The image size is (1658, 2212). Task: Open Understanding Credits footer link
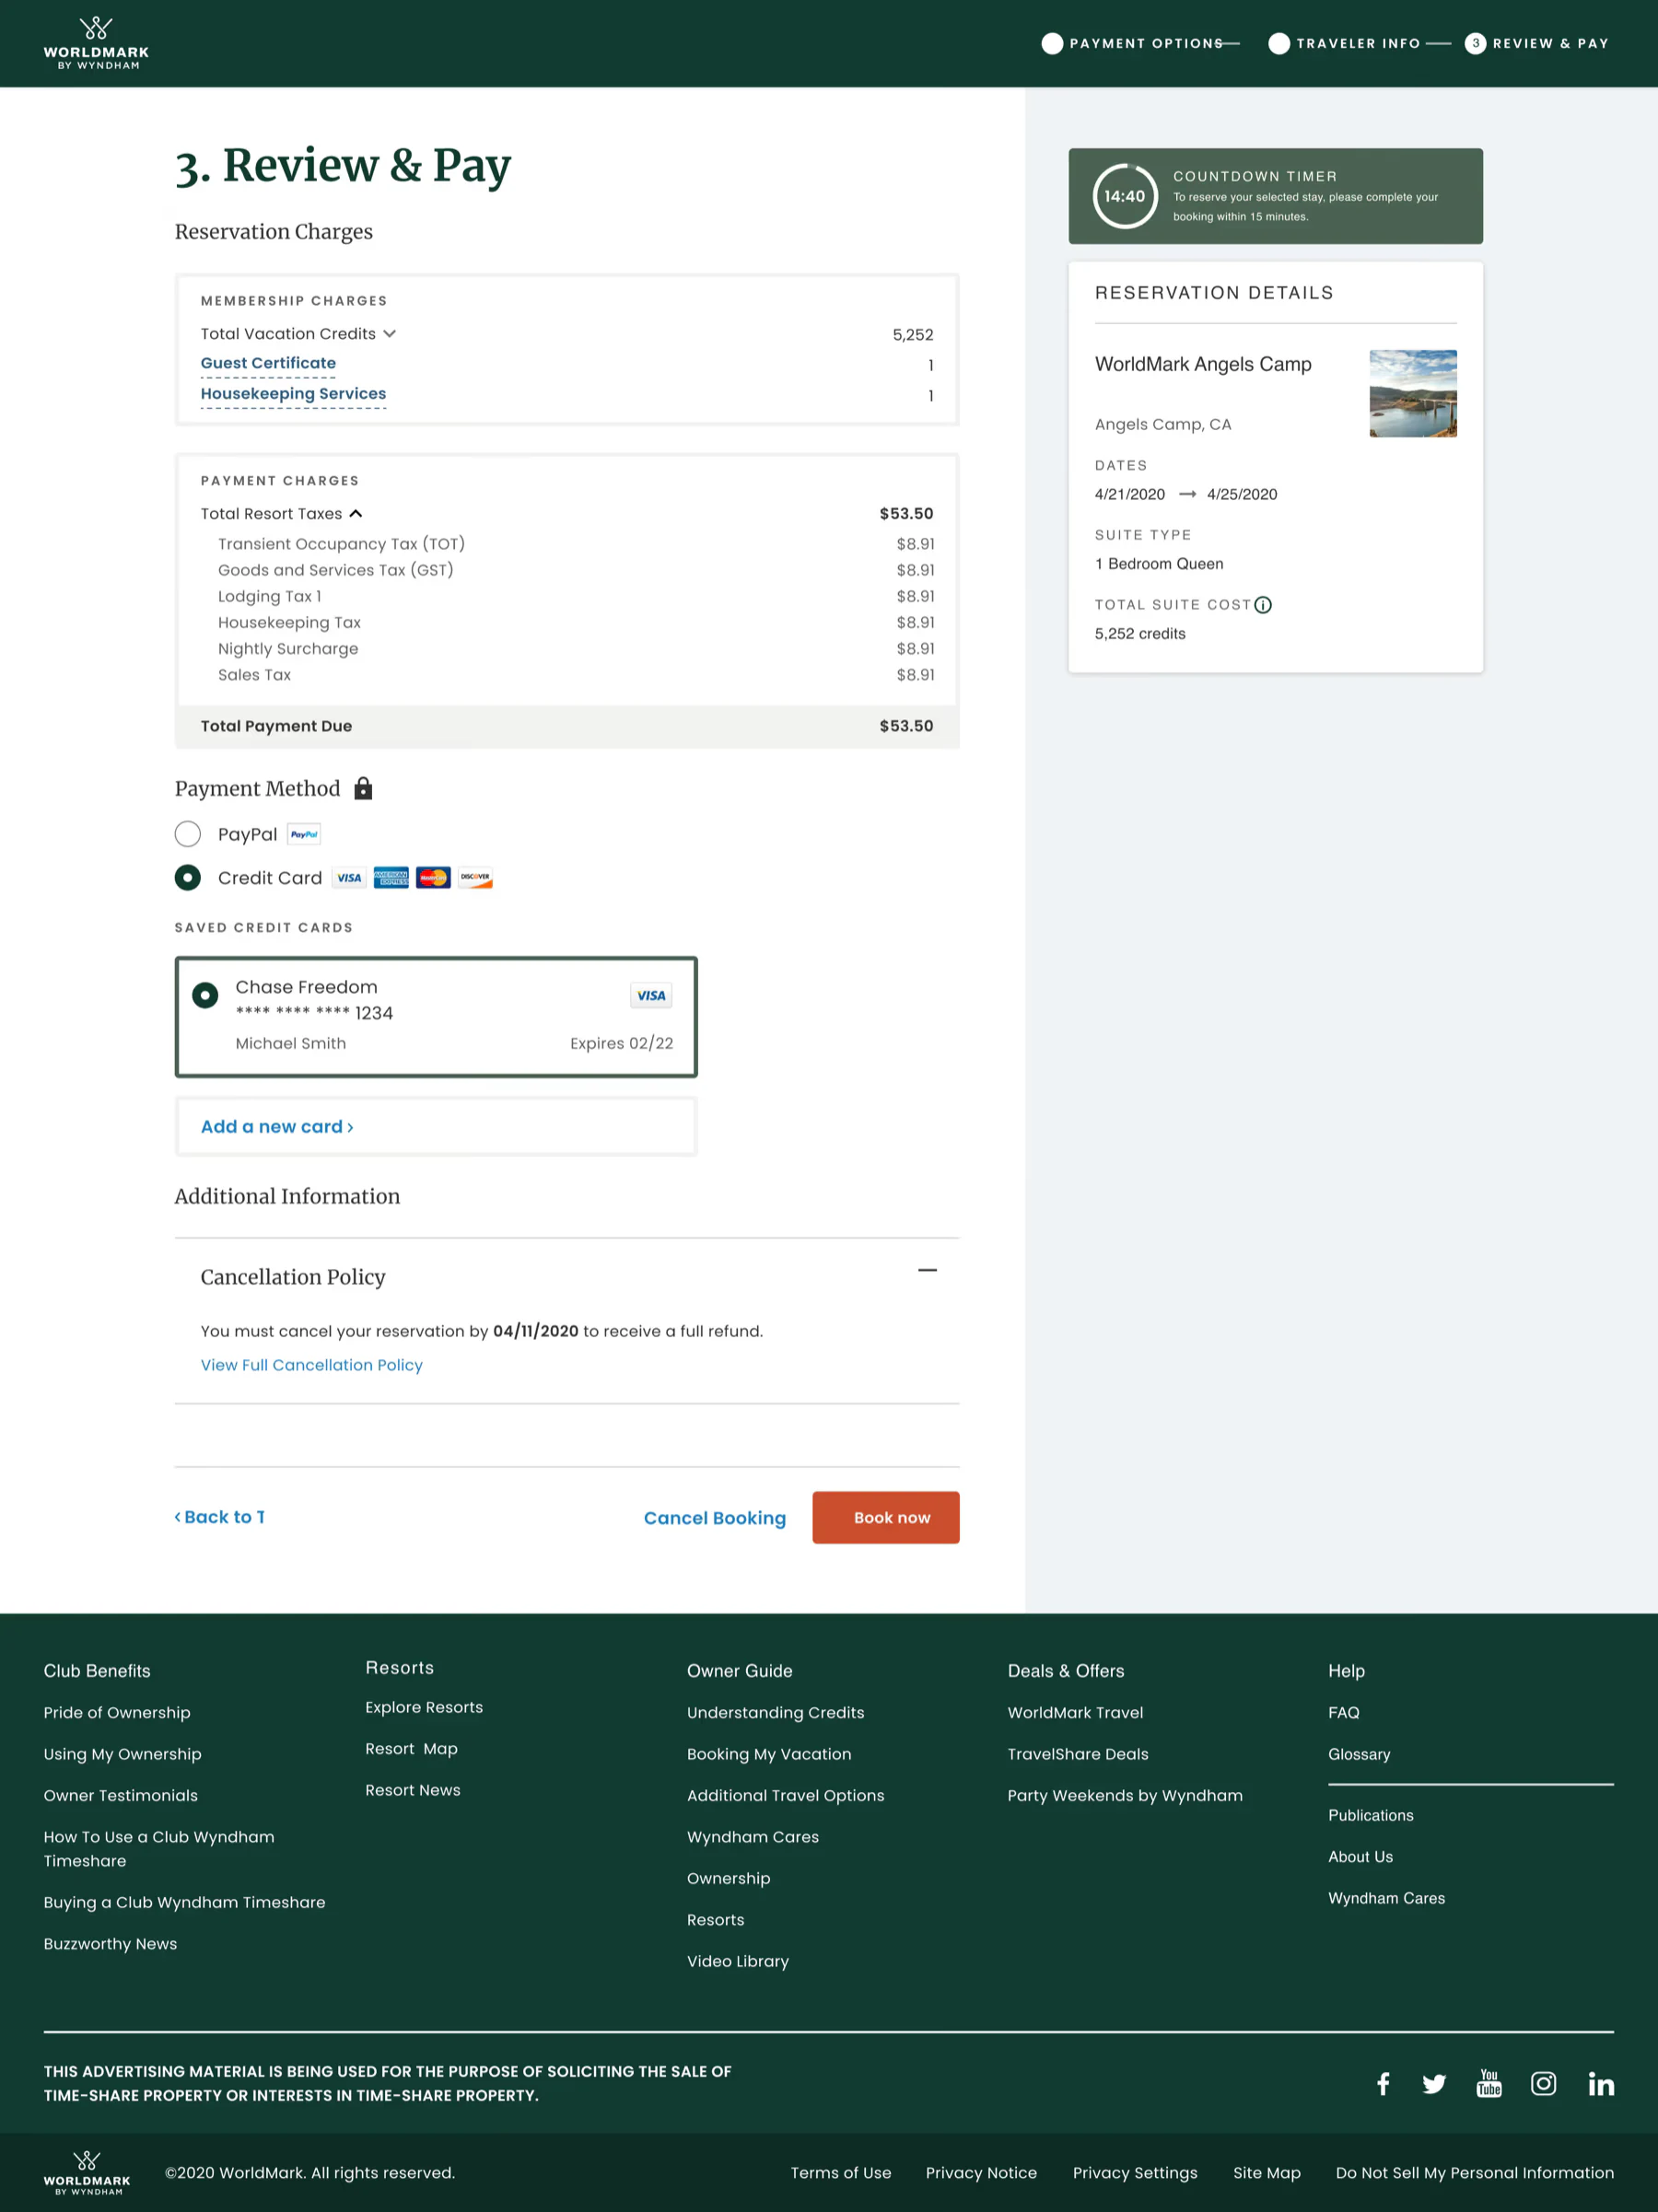(775, 1713)
